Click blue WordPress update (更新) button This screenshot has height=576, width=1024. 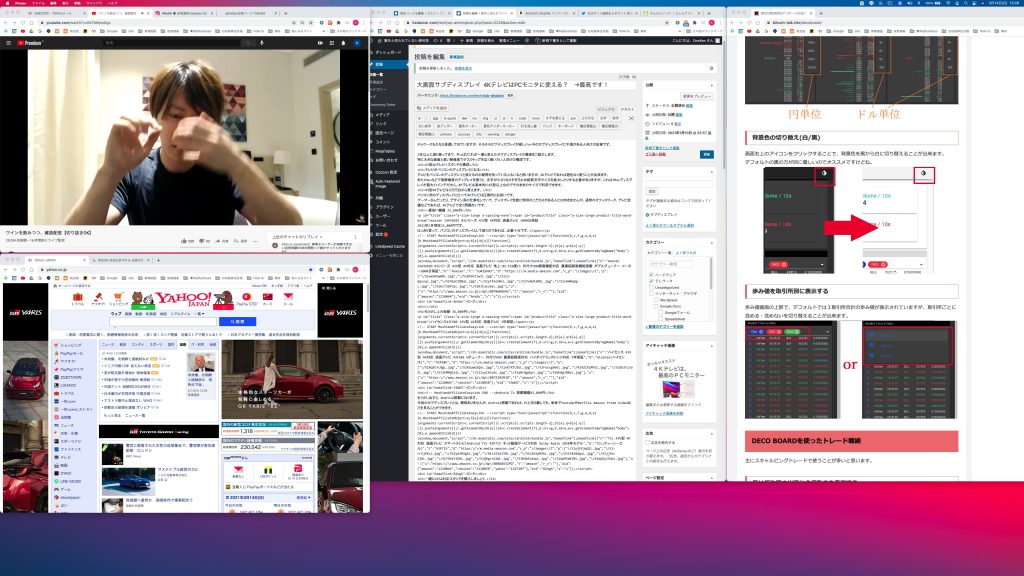click(x=707, y=155)
